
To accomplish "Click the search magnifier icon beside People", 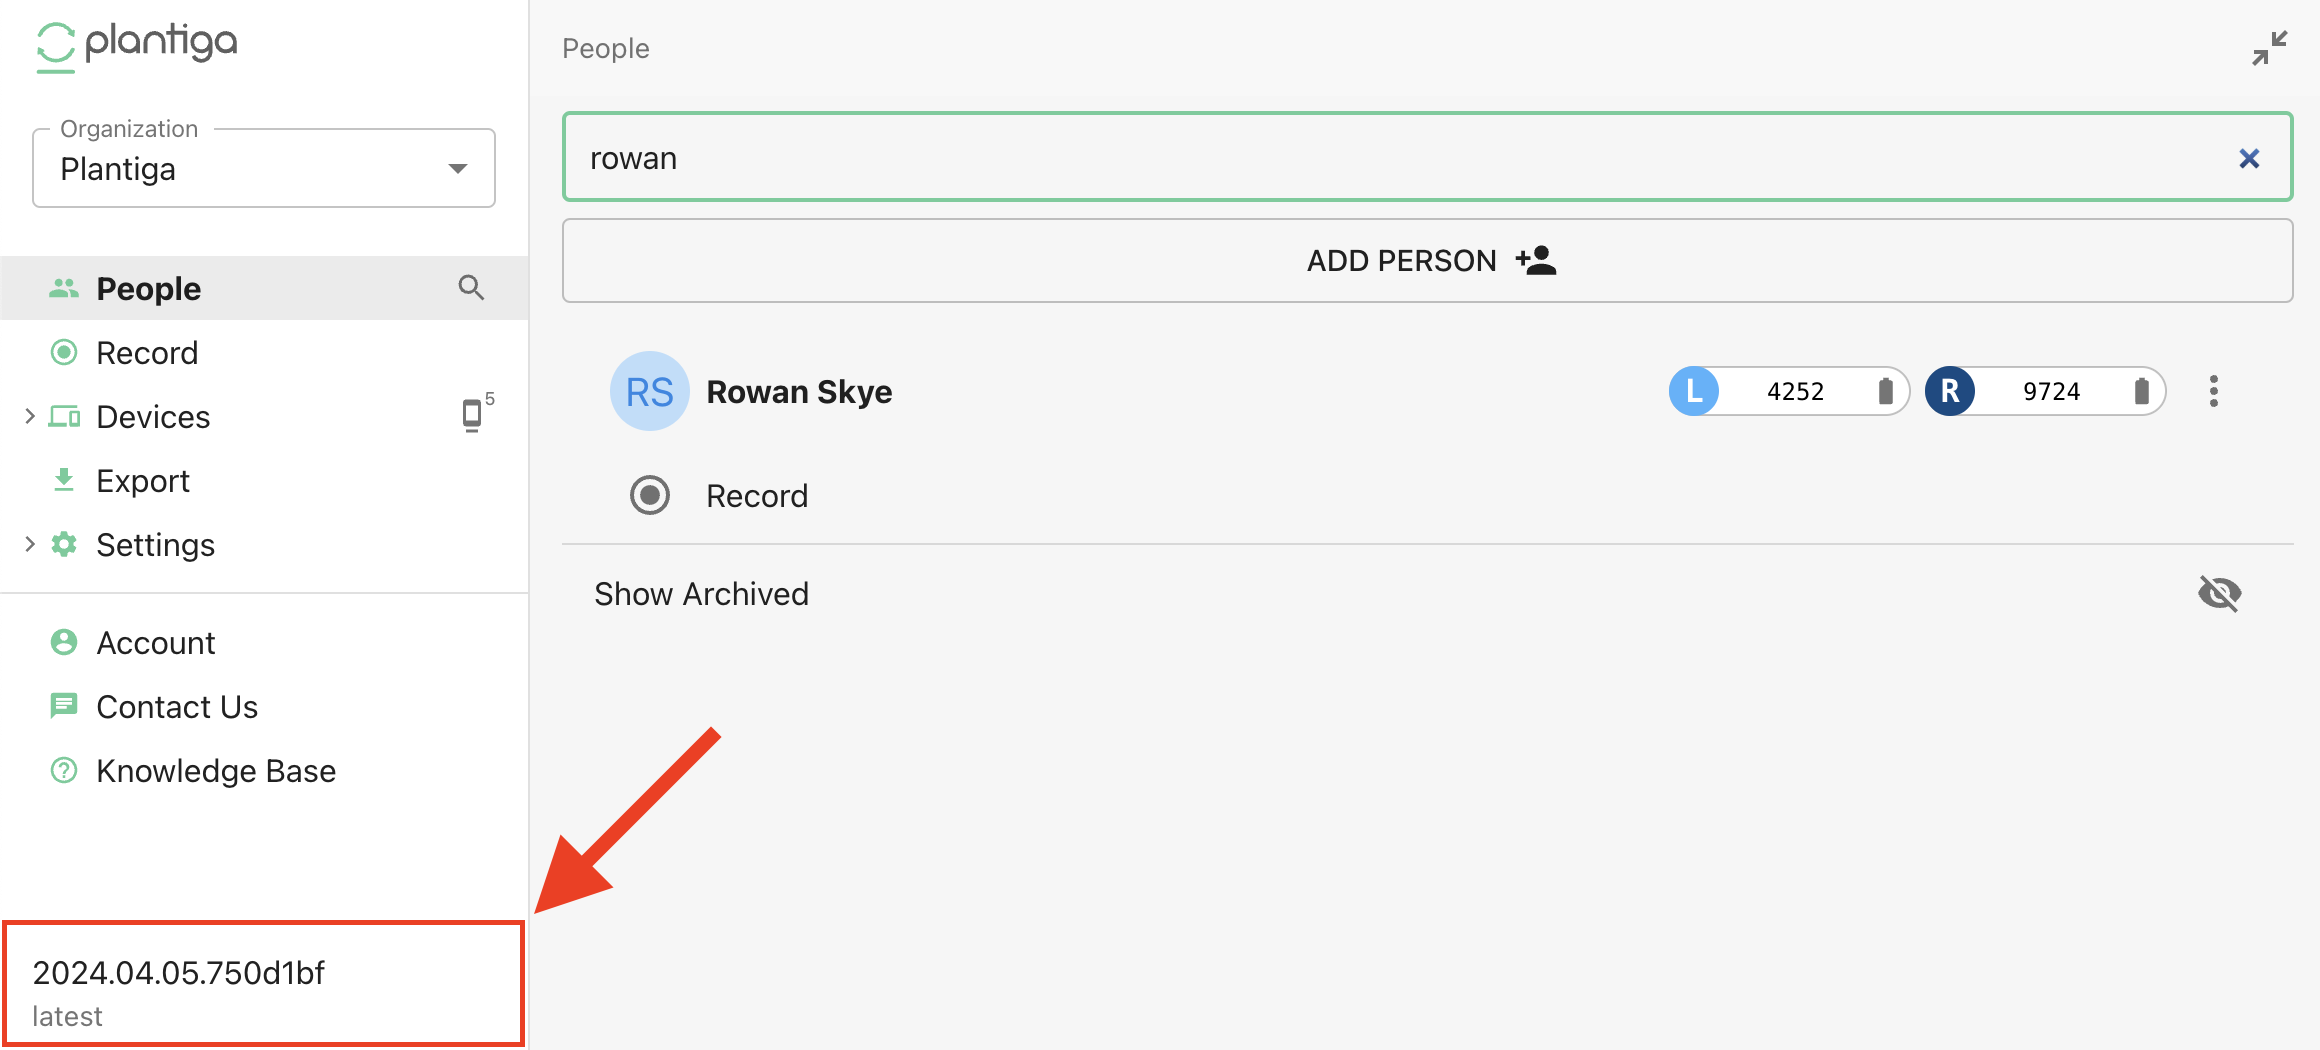I will pos(471,288).
